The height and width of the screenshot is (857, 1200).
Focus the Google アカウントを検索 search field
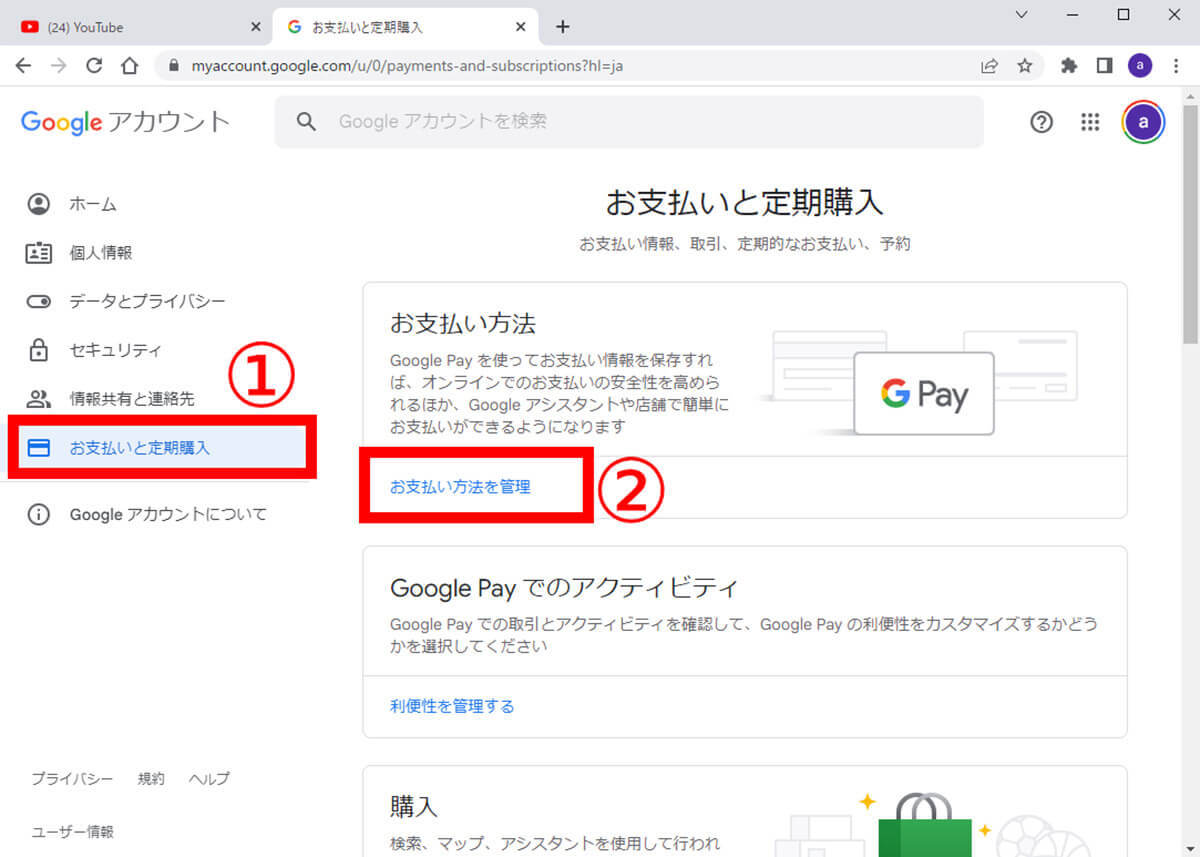coord(629,122)
